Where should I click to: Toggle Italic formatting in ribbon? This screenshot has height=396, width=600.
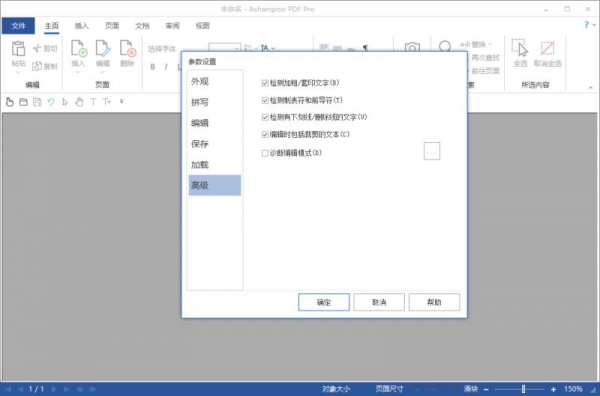[x=166, y=67]
